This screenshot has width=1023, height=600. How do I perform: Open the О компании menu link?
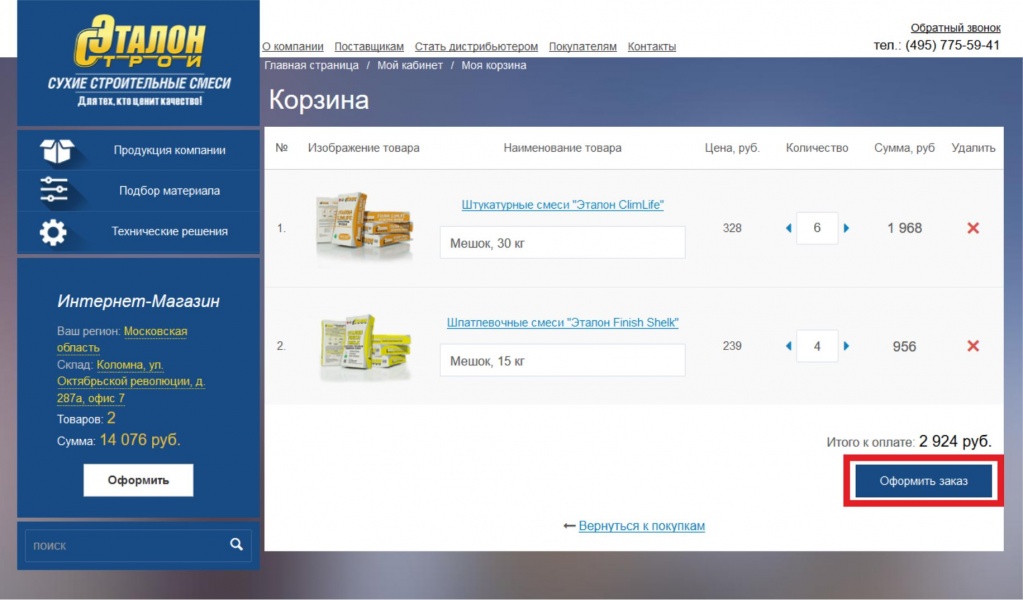[293, 46]
